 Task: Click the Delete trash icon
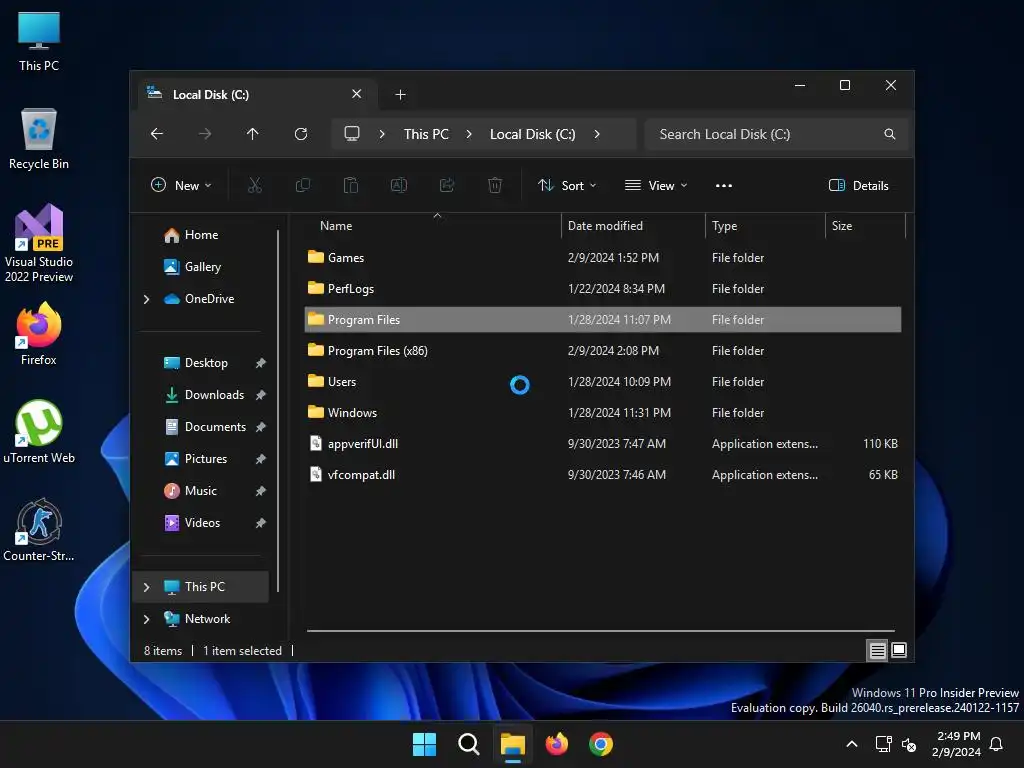[x=495, y=185]
